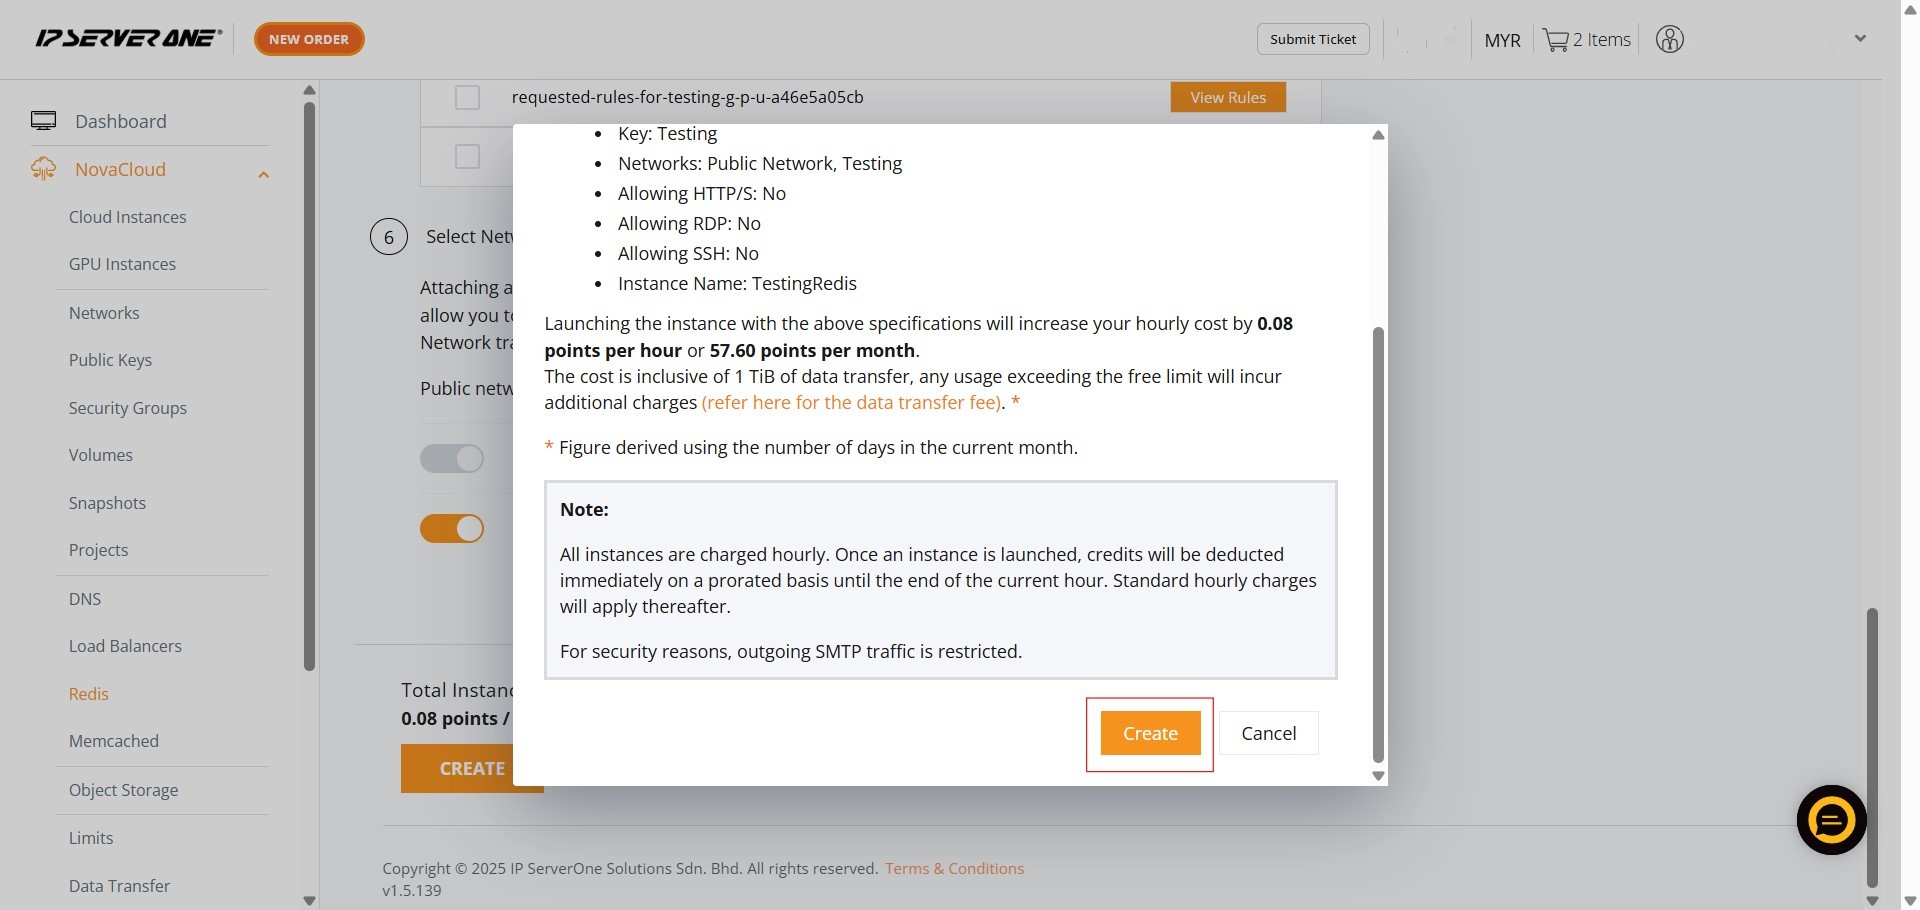Collapse the NovaCloud sidebar section
The image size is (1920, 910).
pos(263,175)
